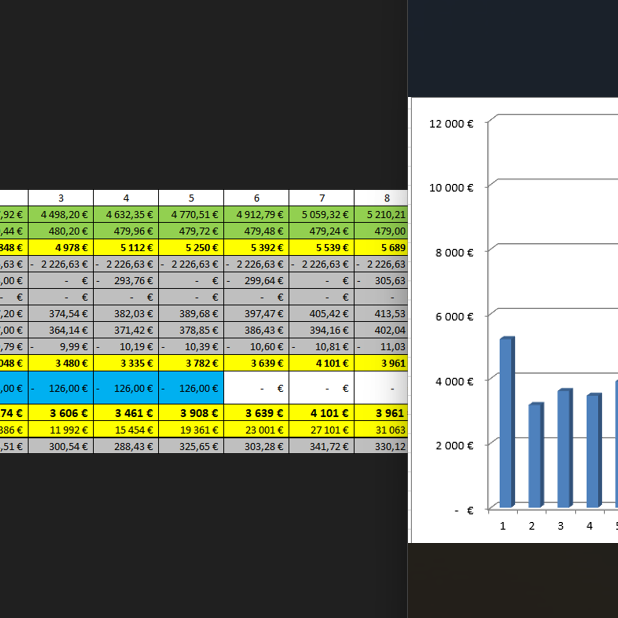Click the cell showing 371,42 €
The width and height of the screenshot is (618, 618).
[126, 329]
